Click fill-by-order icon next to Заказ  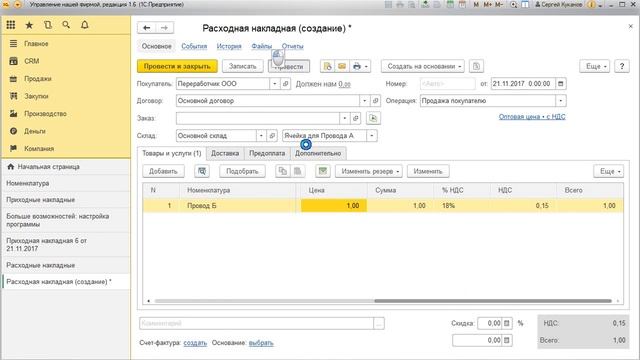373,118
